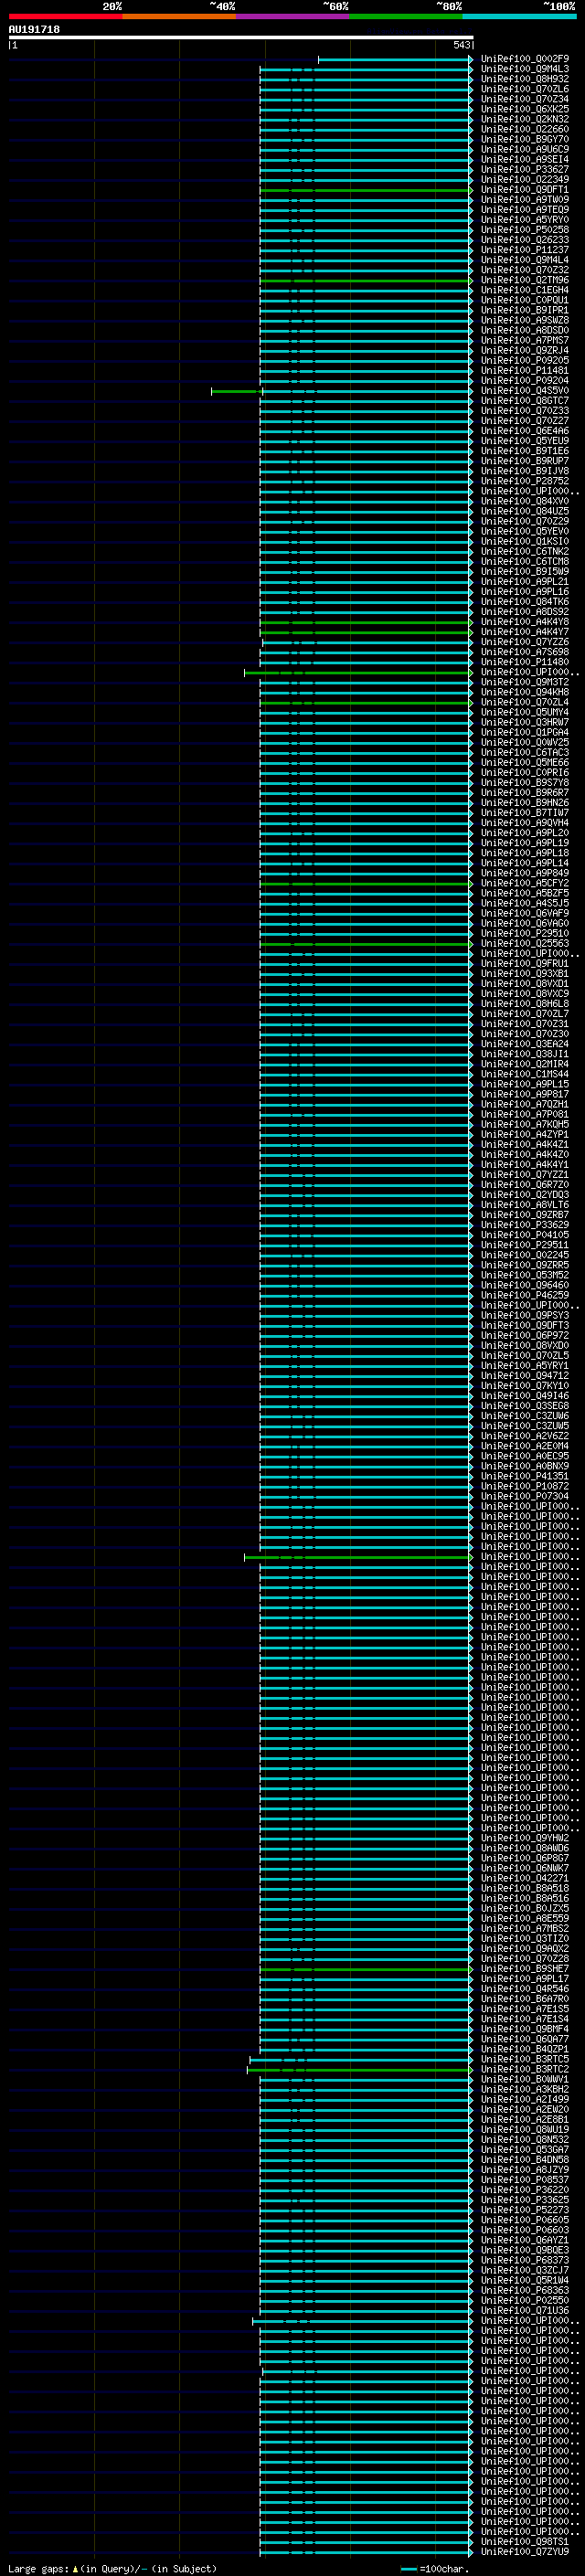The height and width of the screenshot is (2576, 585).
Task: Select hit label UniRef100_A9PL21
Action: tap(525, 581)
